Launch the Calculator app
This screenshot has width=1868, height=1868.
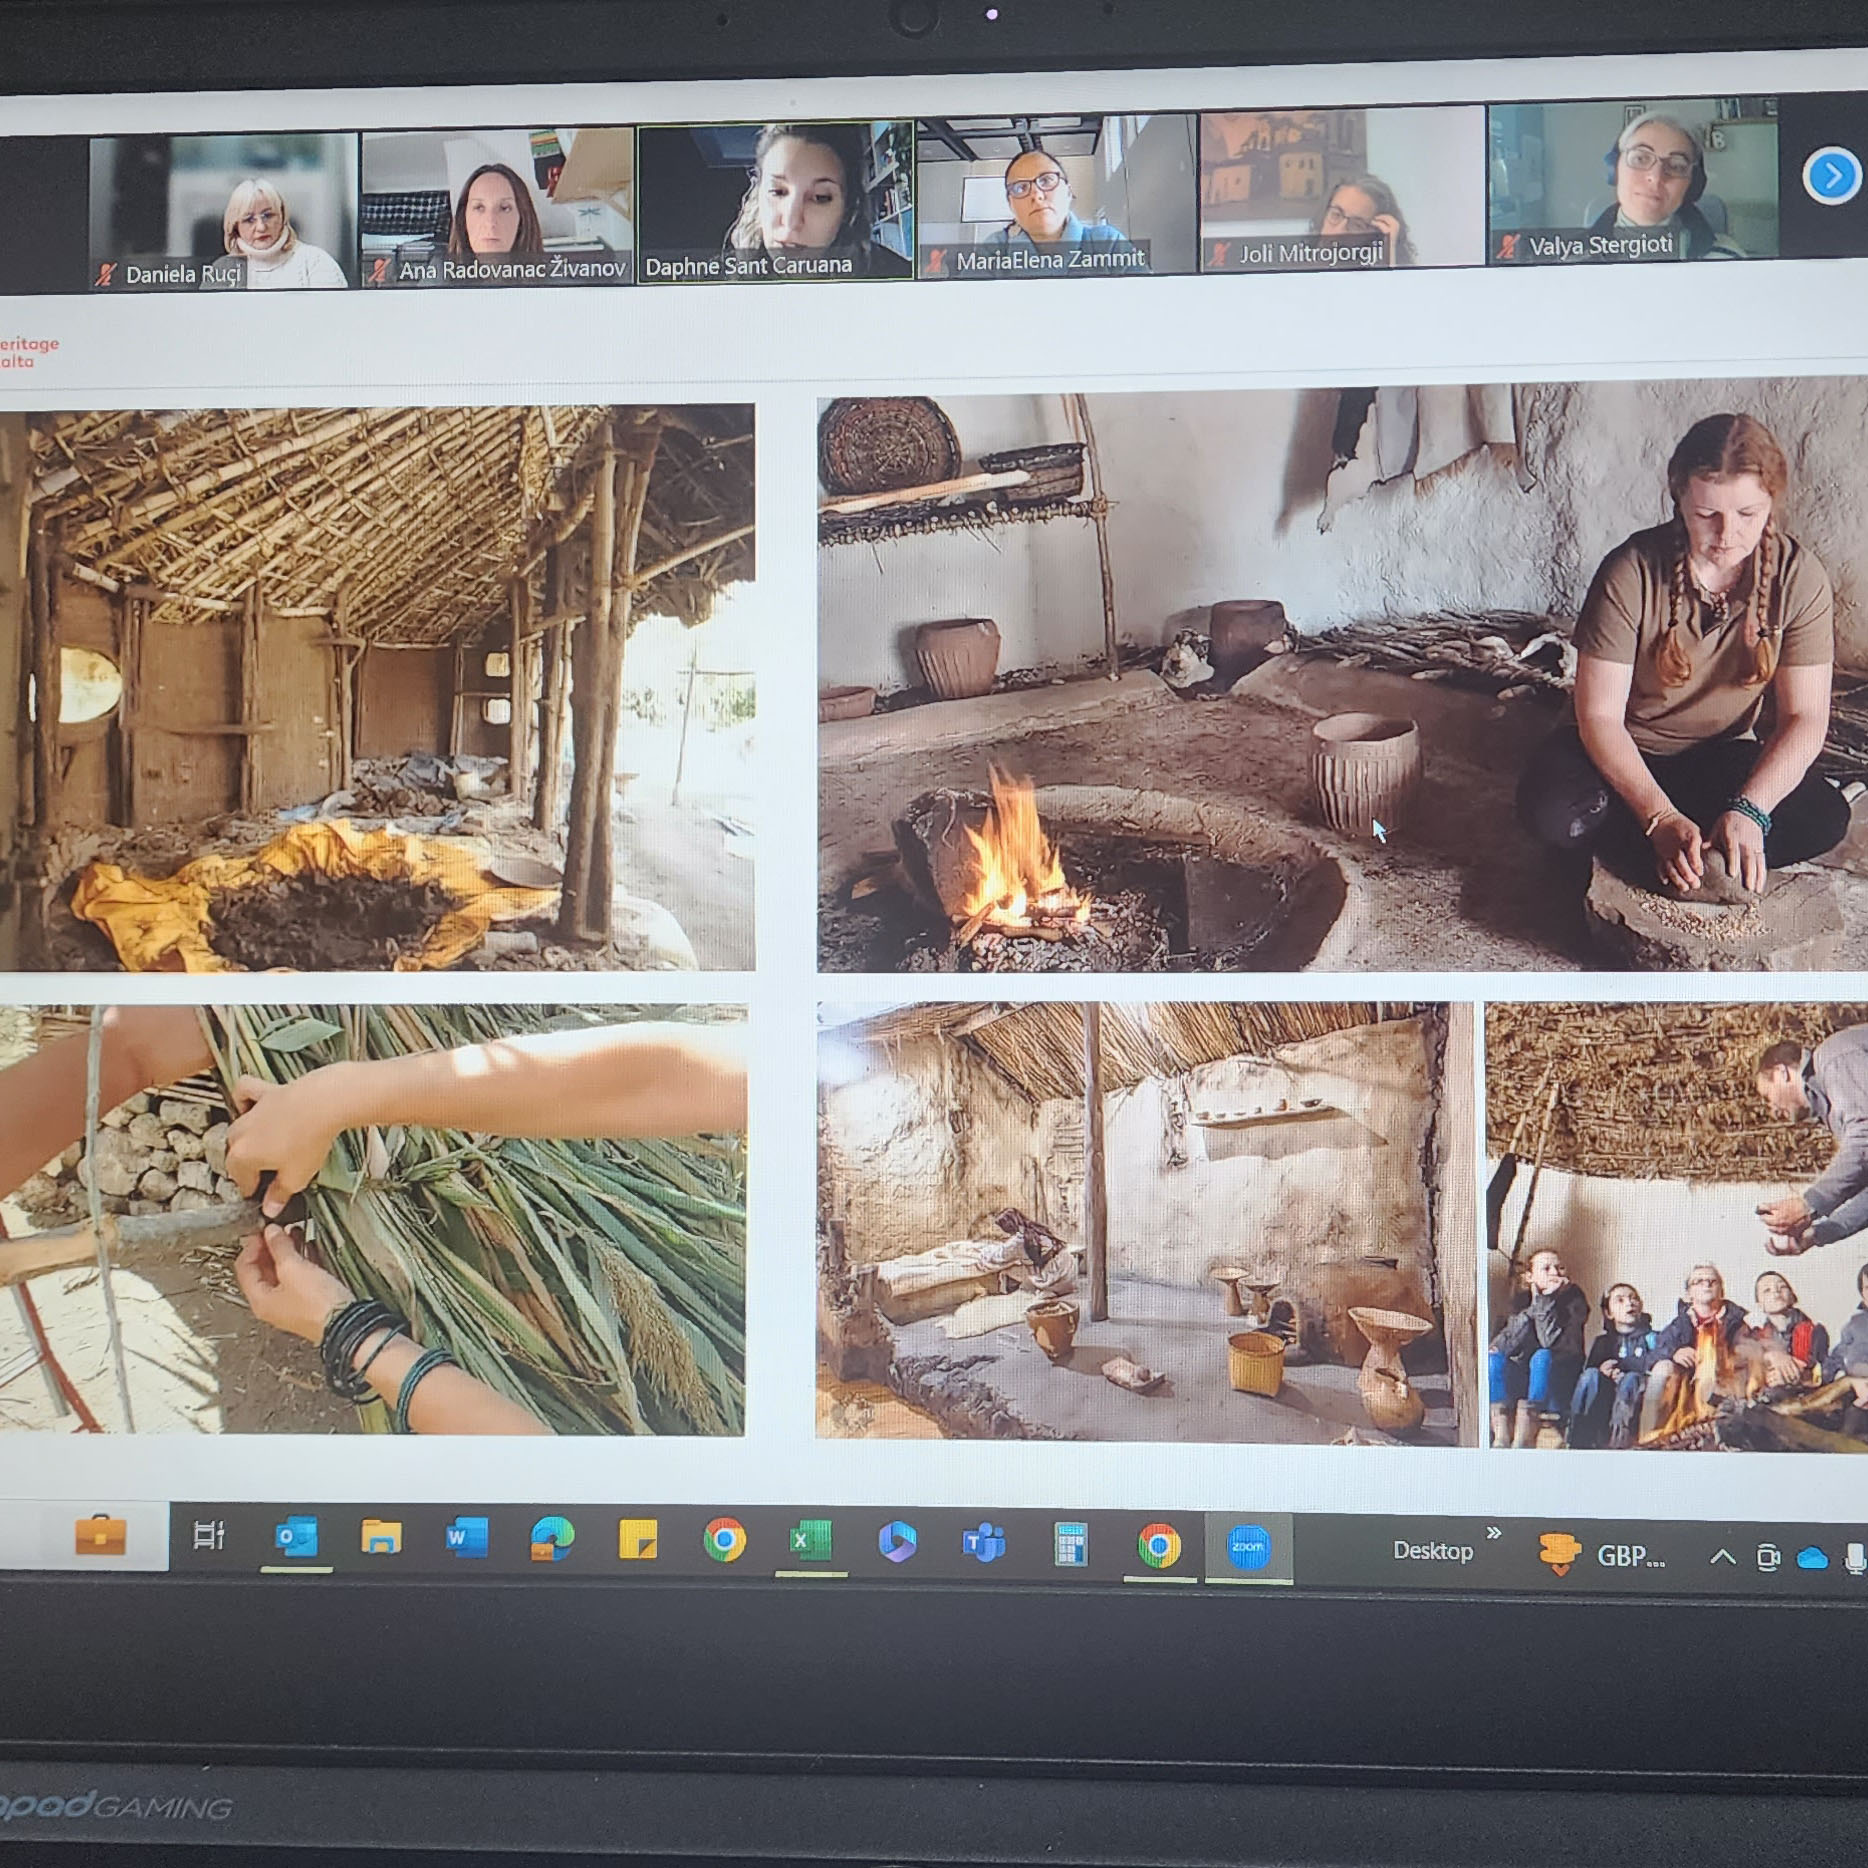tap(1071, 1545)
